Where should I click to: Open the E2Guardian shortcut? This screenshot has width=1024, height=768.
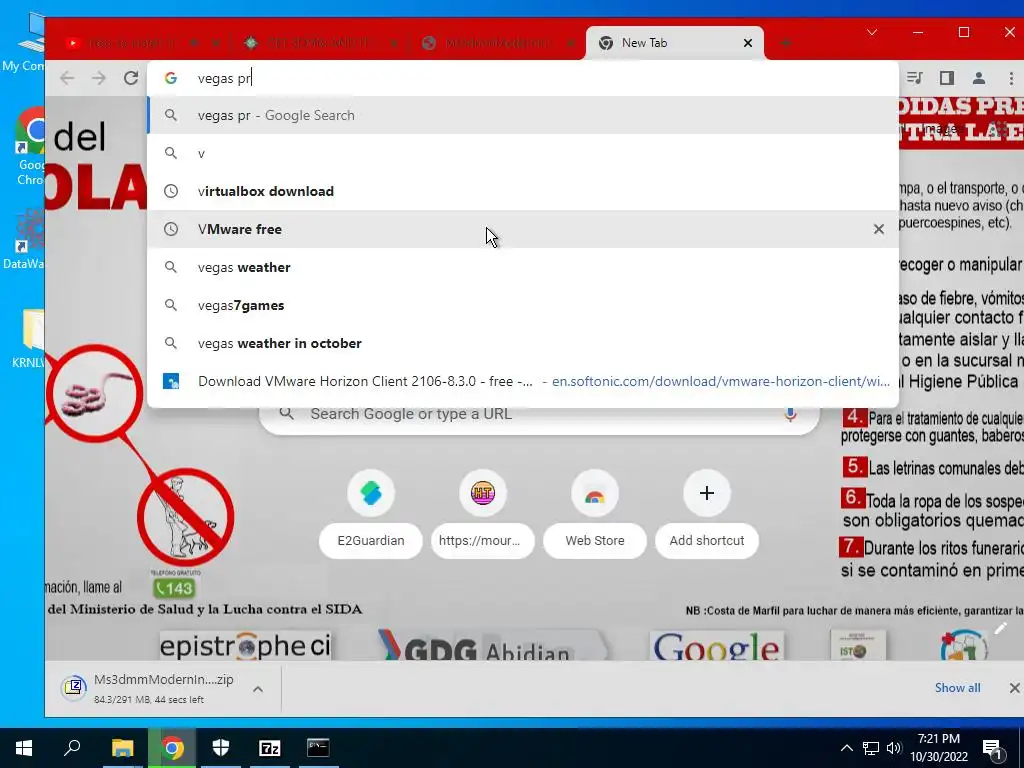point(371,513)
